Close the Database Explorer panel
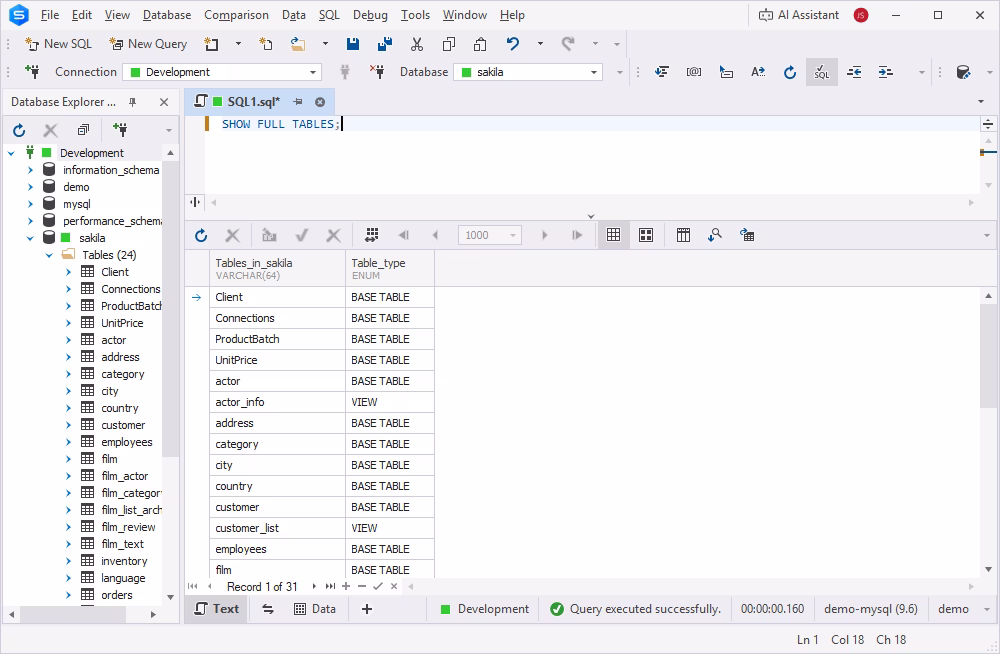The width and height of the screenshot is (1000, 654). coord(164,102)
